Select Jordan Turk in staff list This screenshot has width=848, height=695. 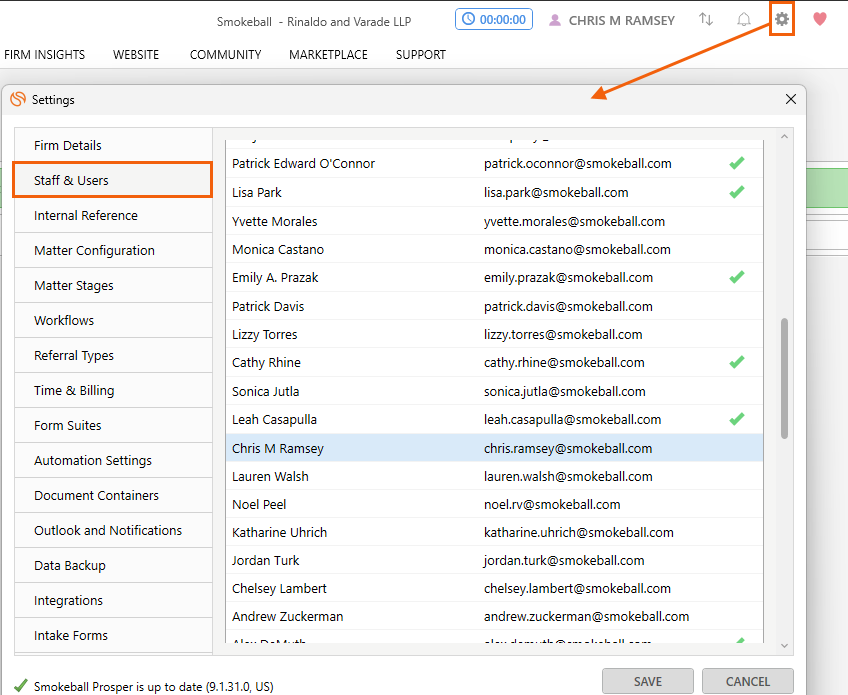click(494, 560)
